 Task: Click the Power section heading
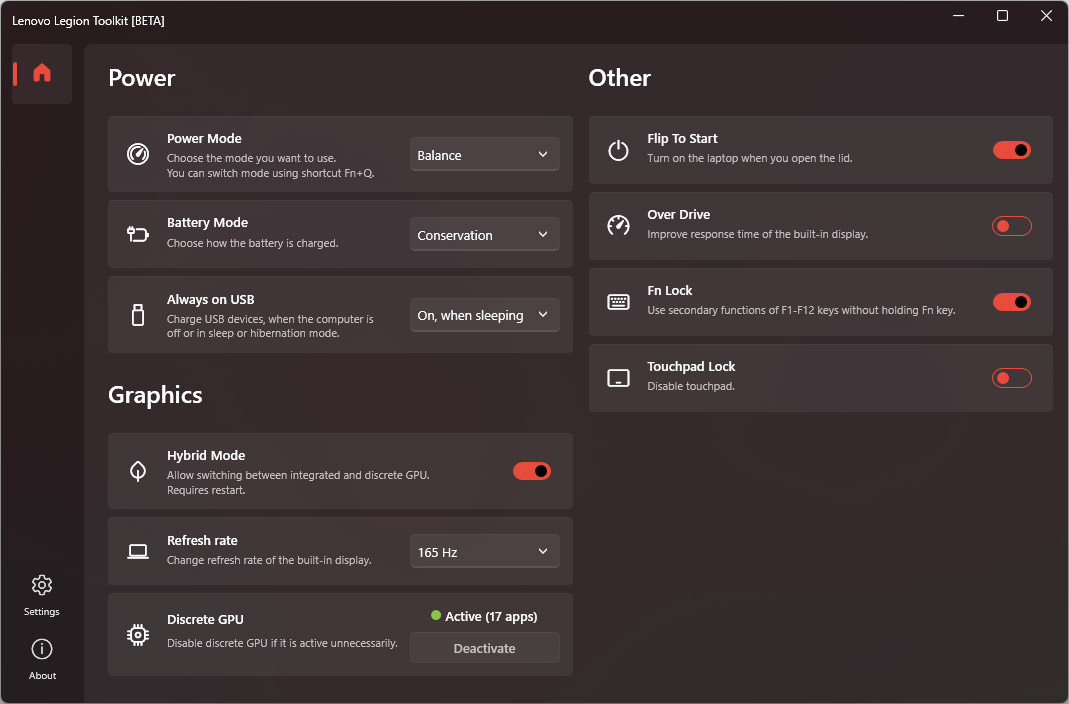pos(142,78)
